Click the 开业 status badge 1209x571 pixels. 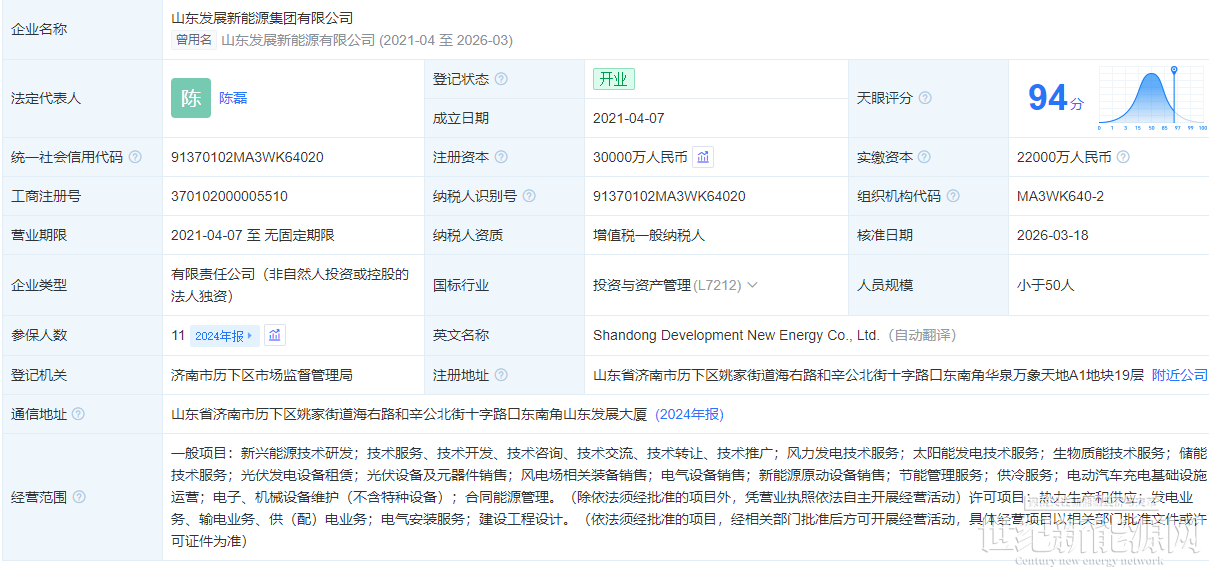[x=613, y=79]
